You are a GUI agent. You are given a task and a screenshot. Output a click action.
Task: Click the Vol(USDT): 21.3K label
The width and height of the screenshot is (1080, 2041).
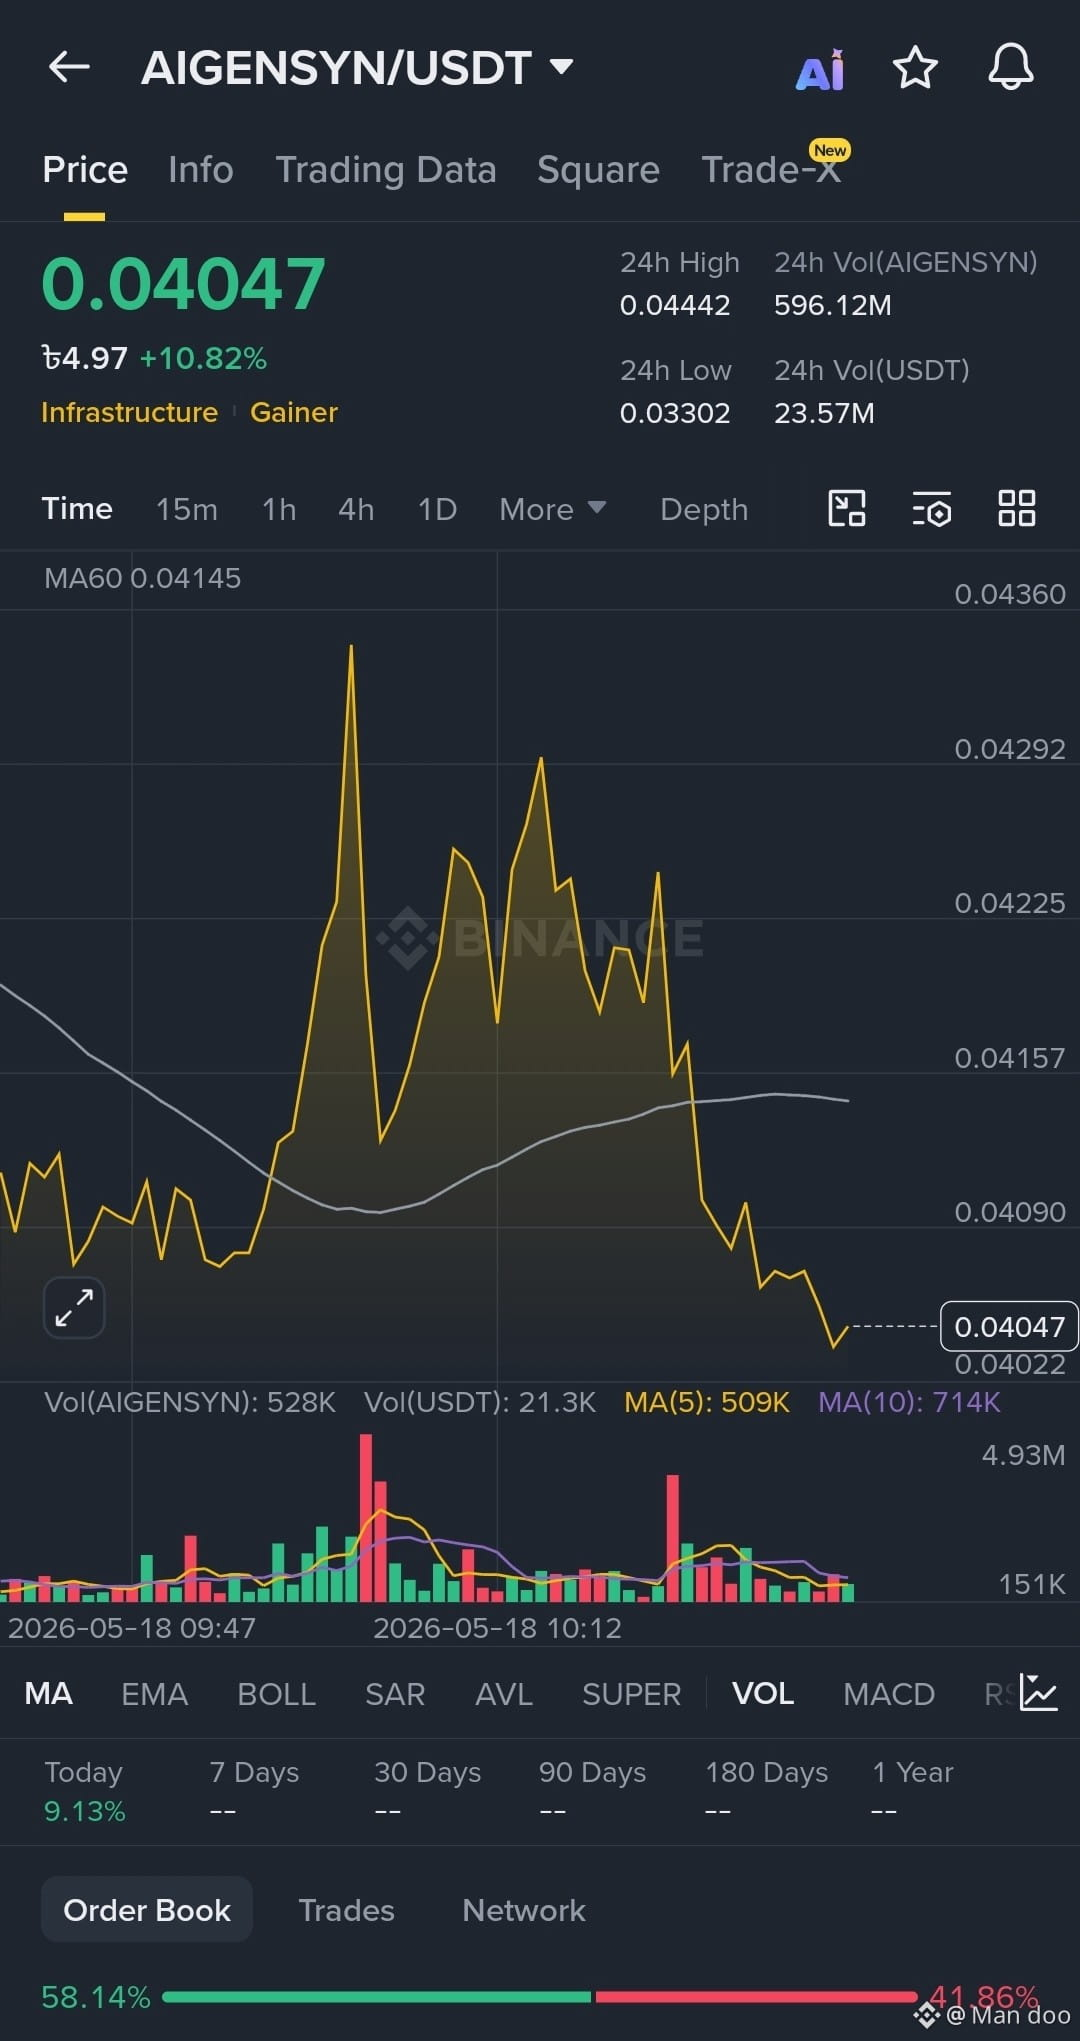tap(480, 1402)
